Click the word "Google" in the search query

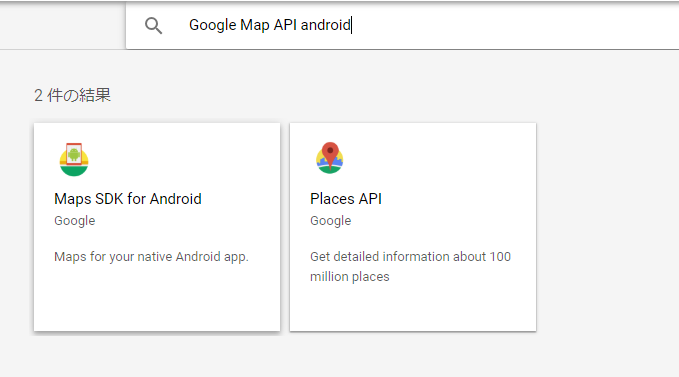click(x=213, y=26)
